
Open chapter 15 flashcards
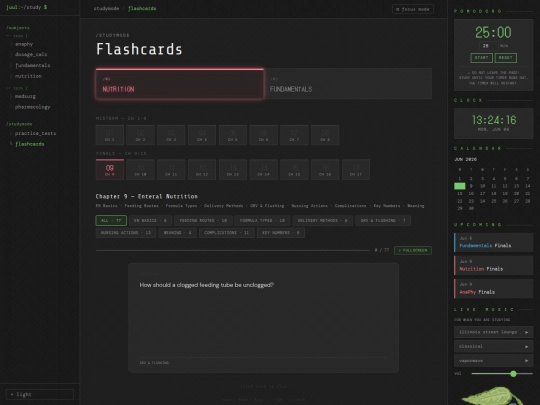[294, 169]
